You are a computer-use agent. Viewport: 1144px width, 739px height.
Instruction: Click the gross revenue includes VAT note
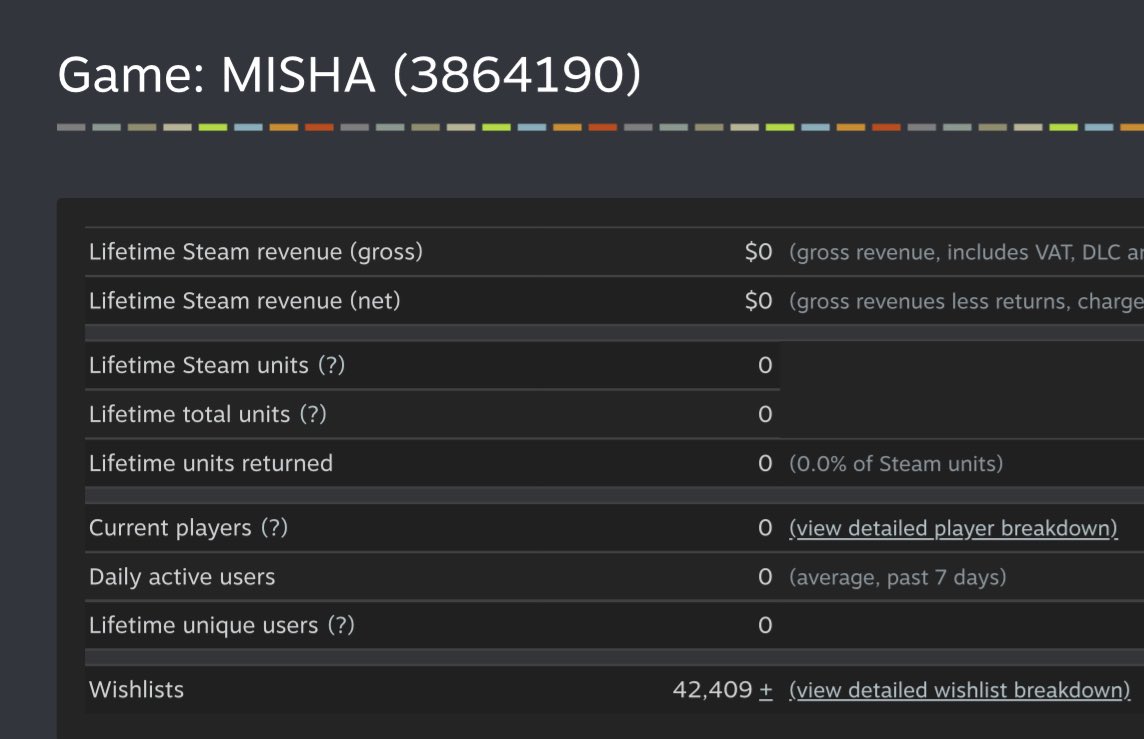pos(966,252)
